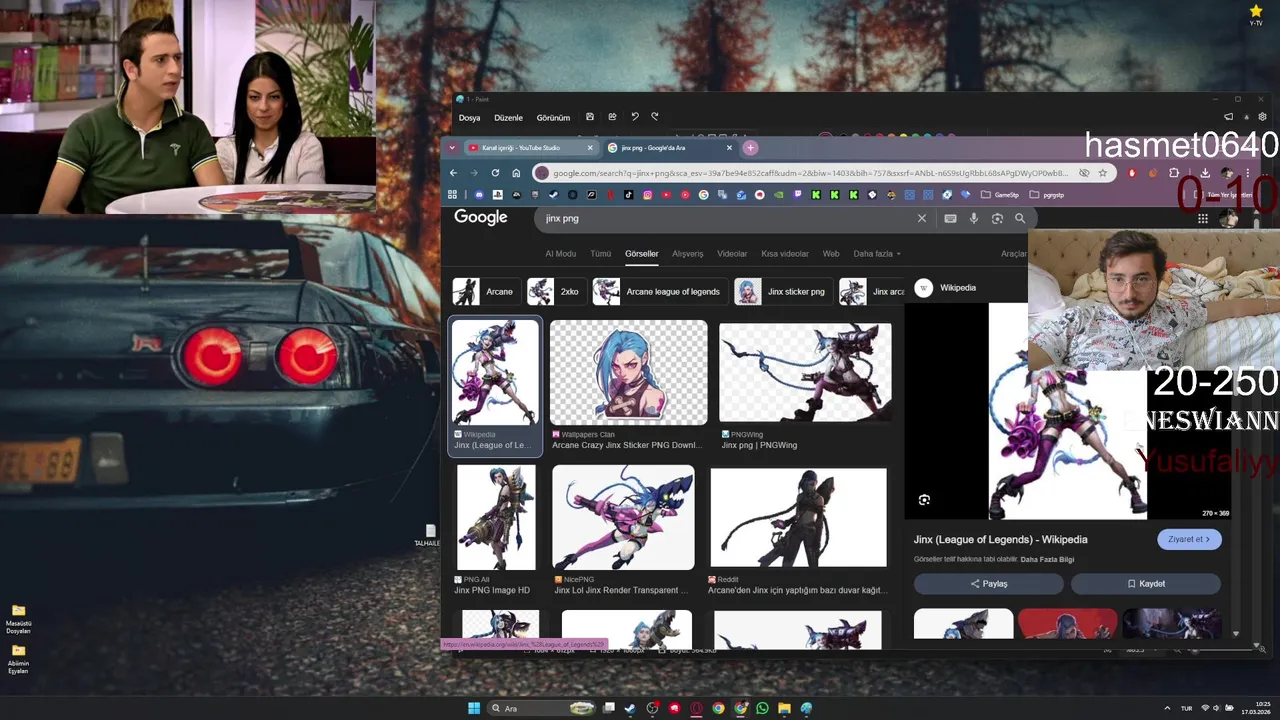Open WhatsApp from the taskbar
The image size is (1280, 720).
coord(762,708)
